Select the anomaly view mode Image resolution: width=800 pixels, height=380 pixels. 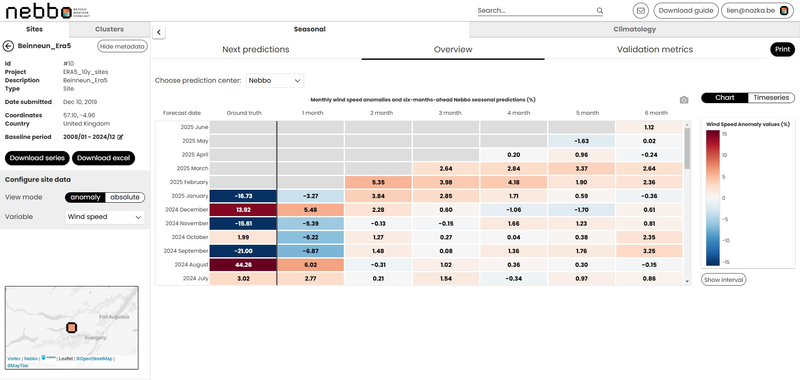85,197
